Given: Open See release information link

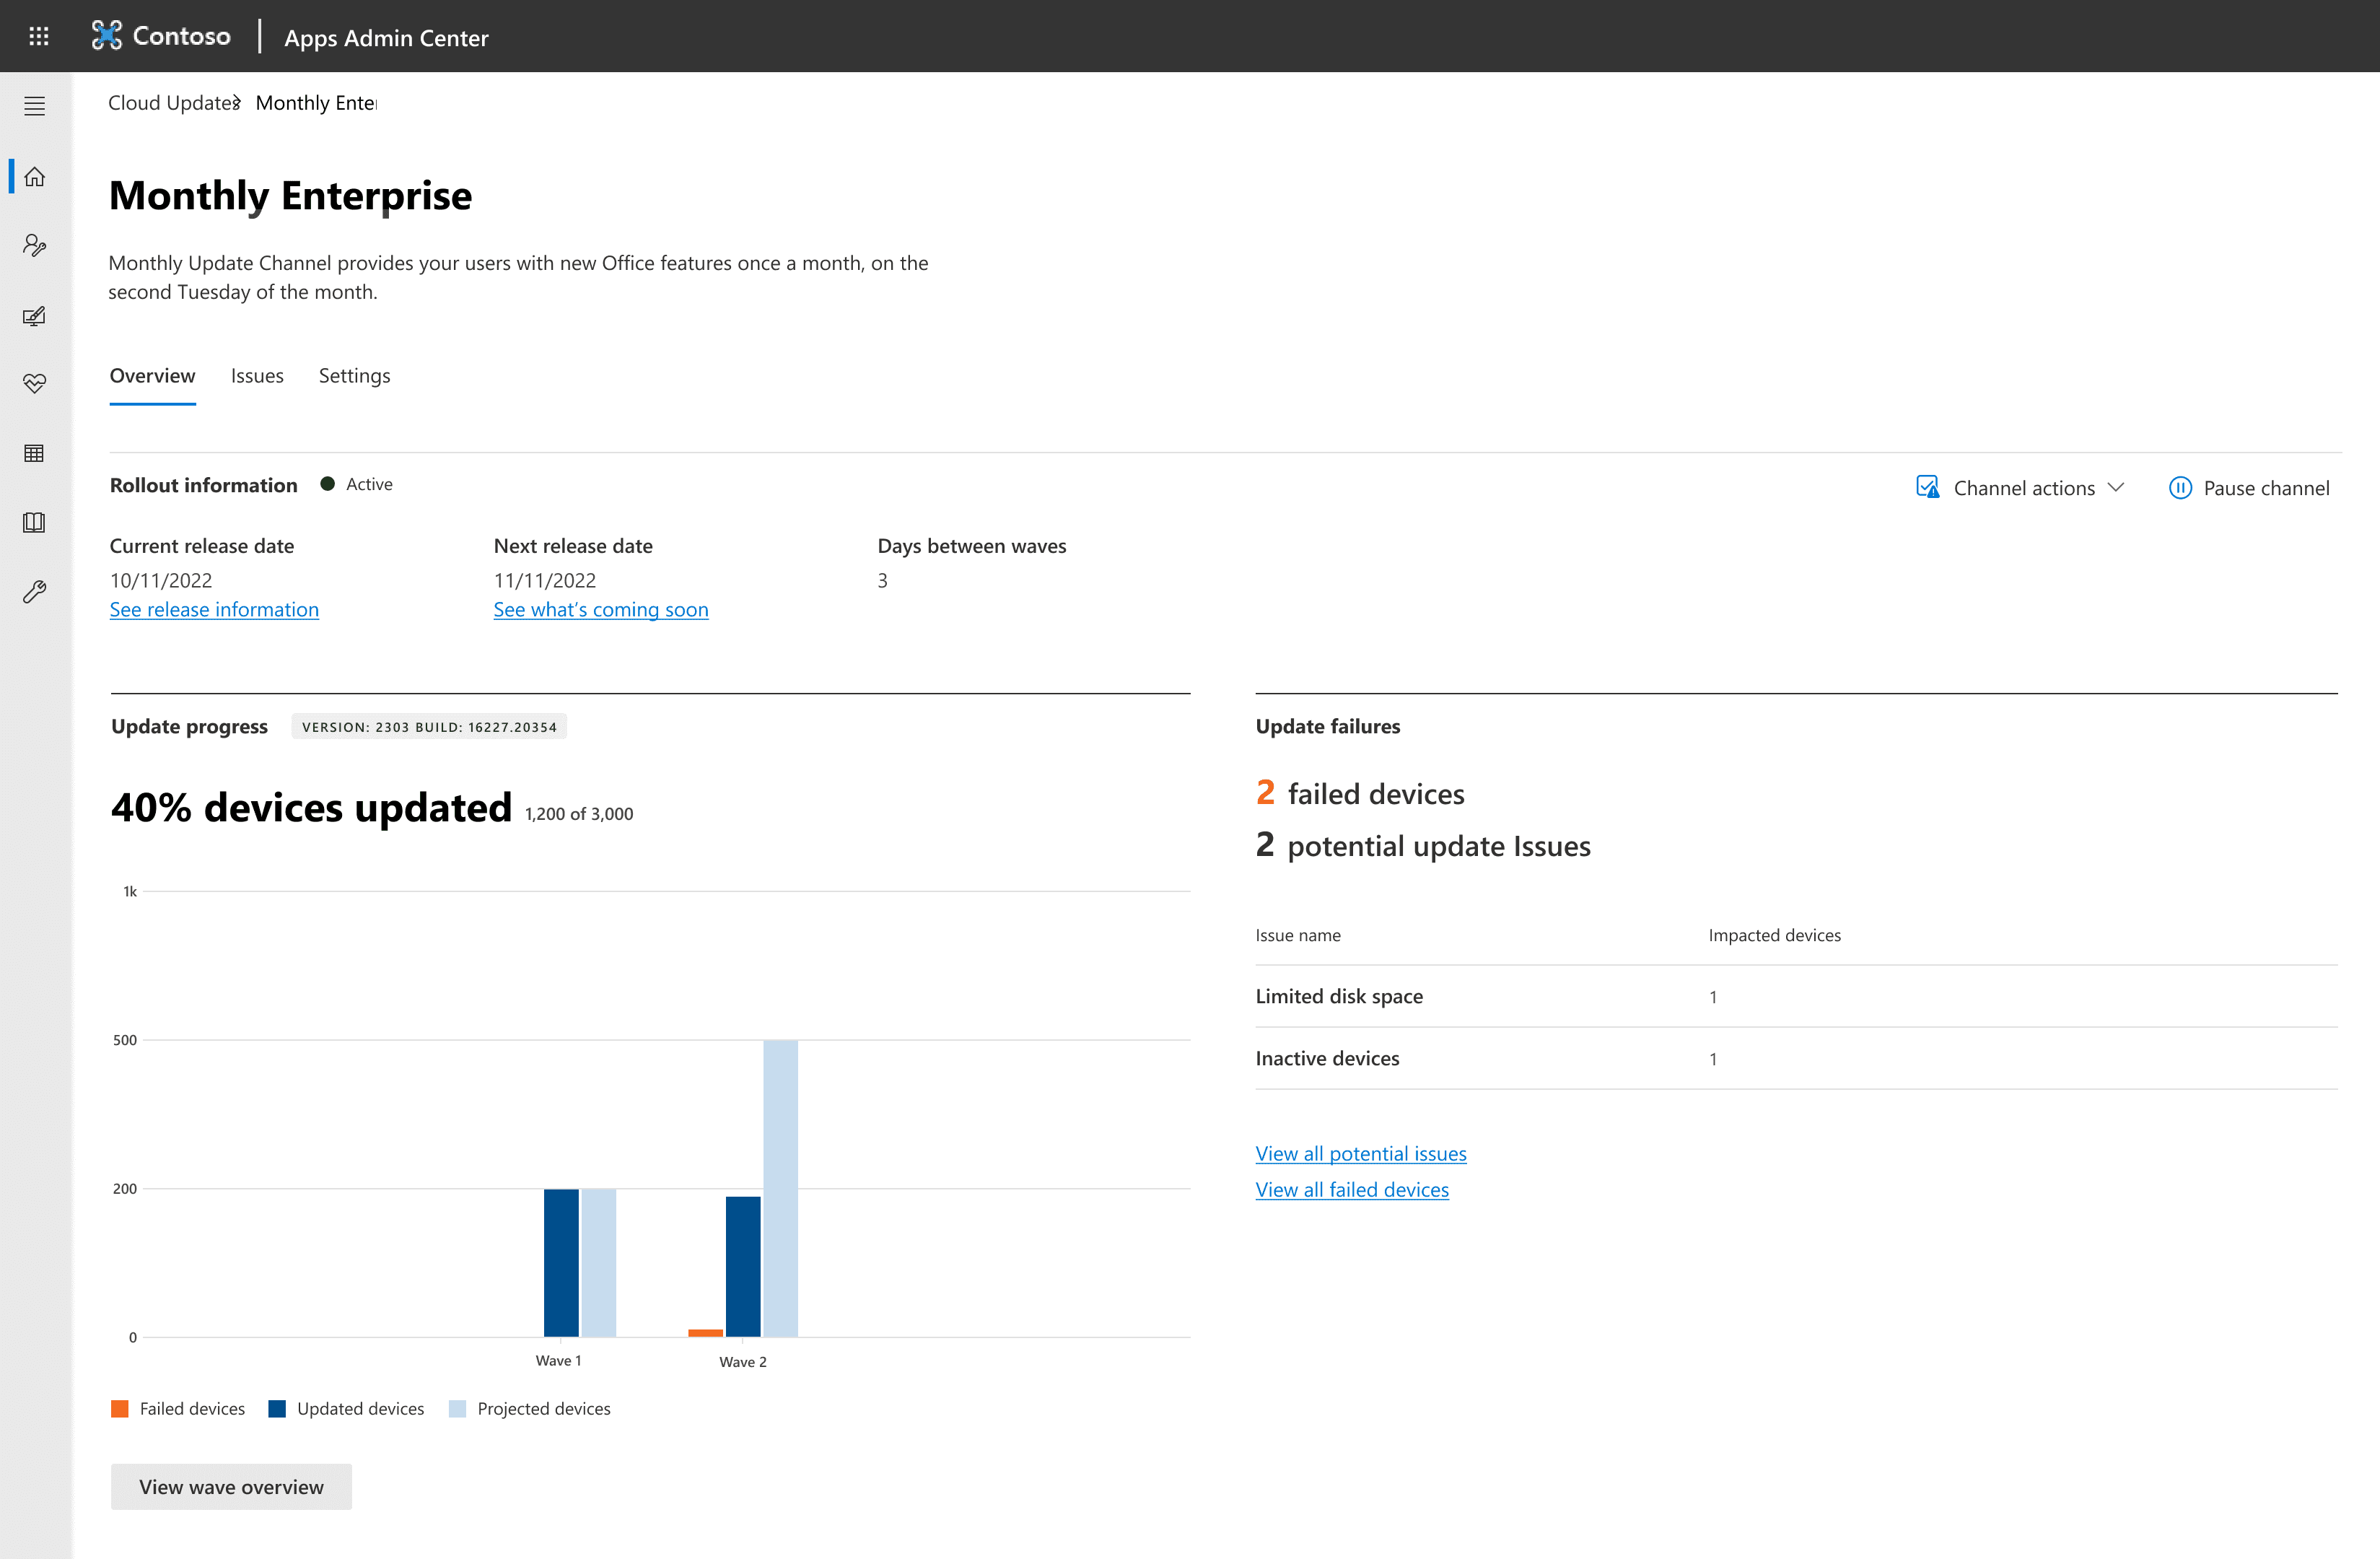Looking at the screenshot, I should tap(214, 610).
